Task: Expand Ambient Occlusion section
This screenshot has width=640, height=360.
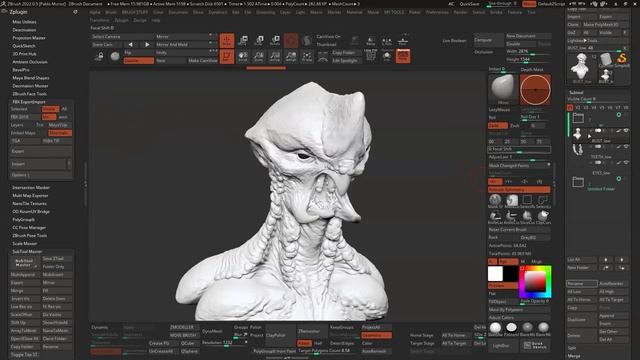Action: click(30, 62)
